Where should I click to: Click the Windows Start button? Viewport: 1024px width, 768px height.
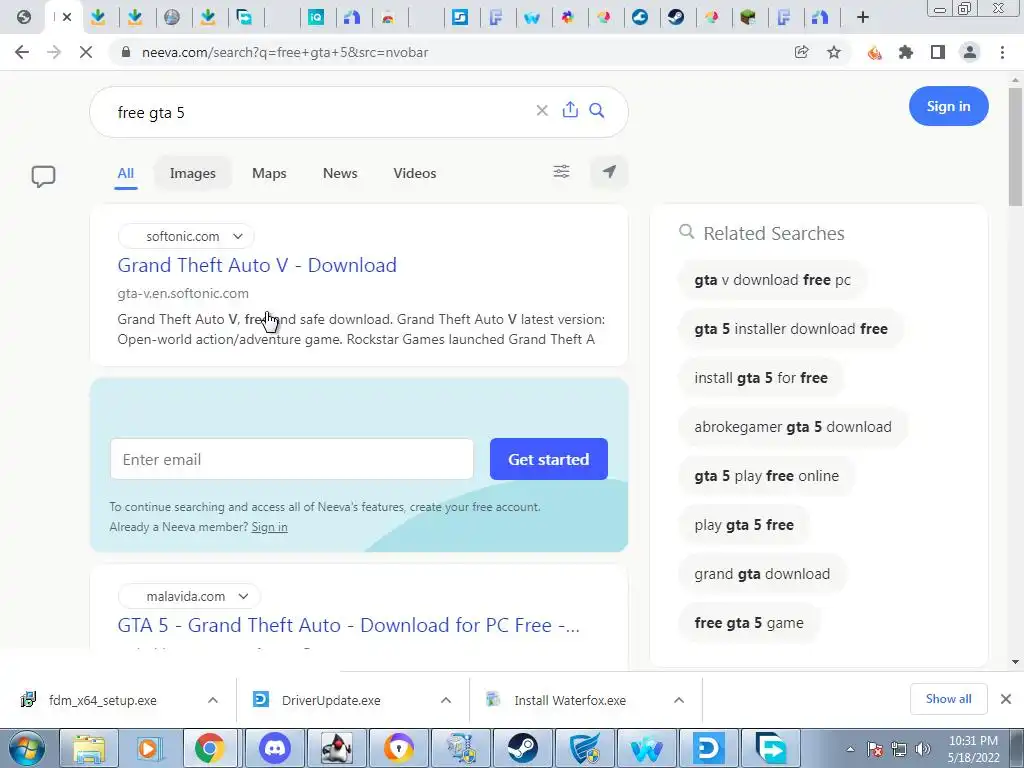27,748
